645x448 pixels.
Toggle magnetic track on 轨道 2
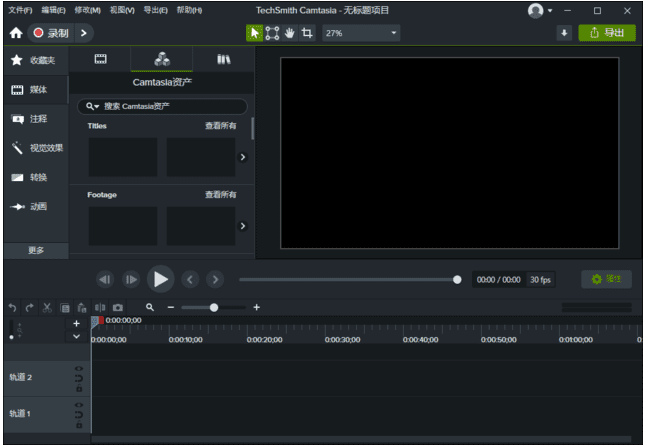coord(79,378)
